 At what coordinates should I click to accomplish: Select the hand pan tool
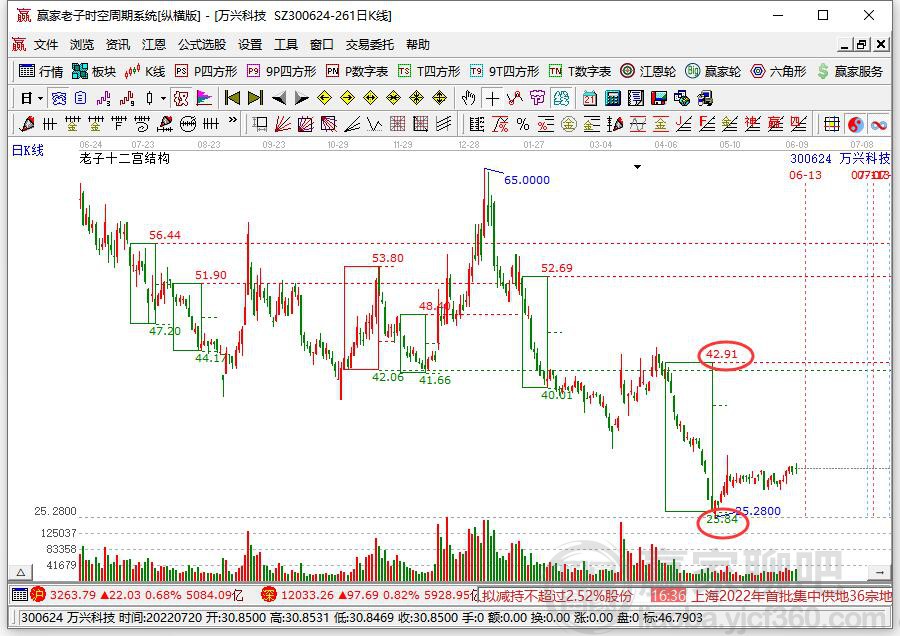468,99
